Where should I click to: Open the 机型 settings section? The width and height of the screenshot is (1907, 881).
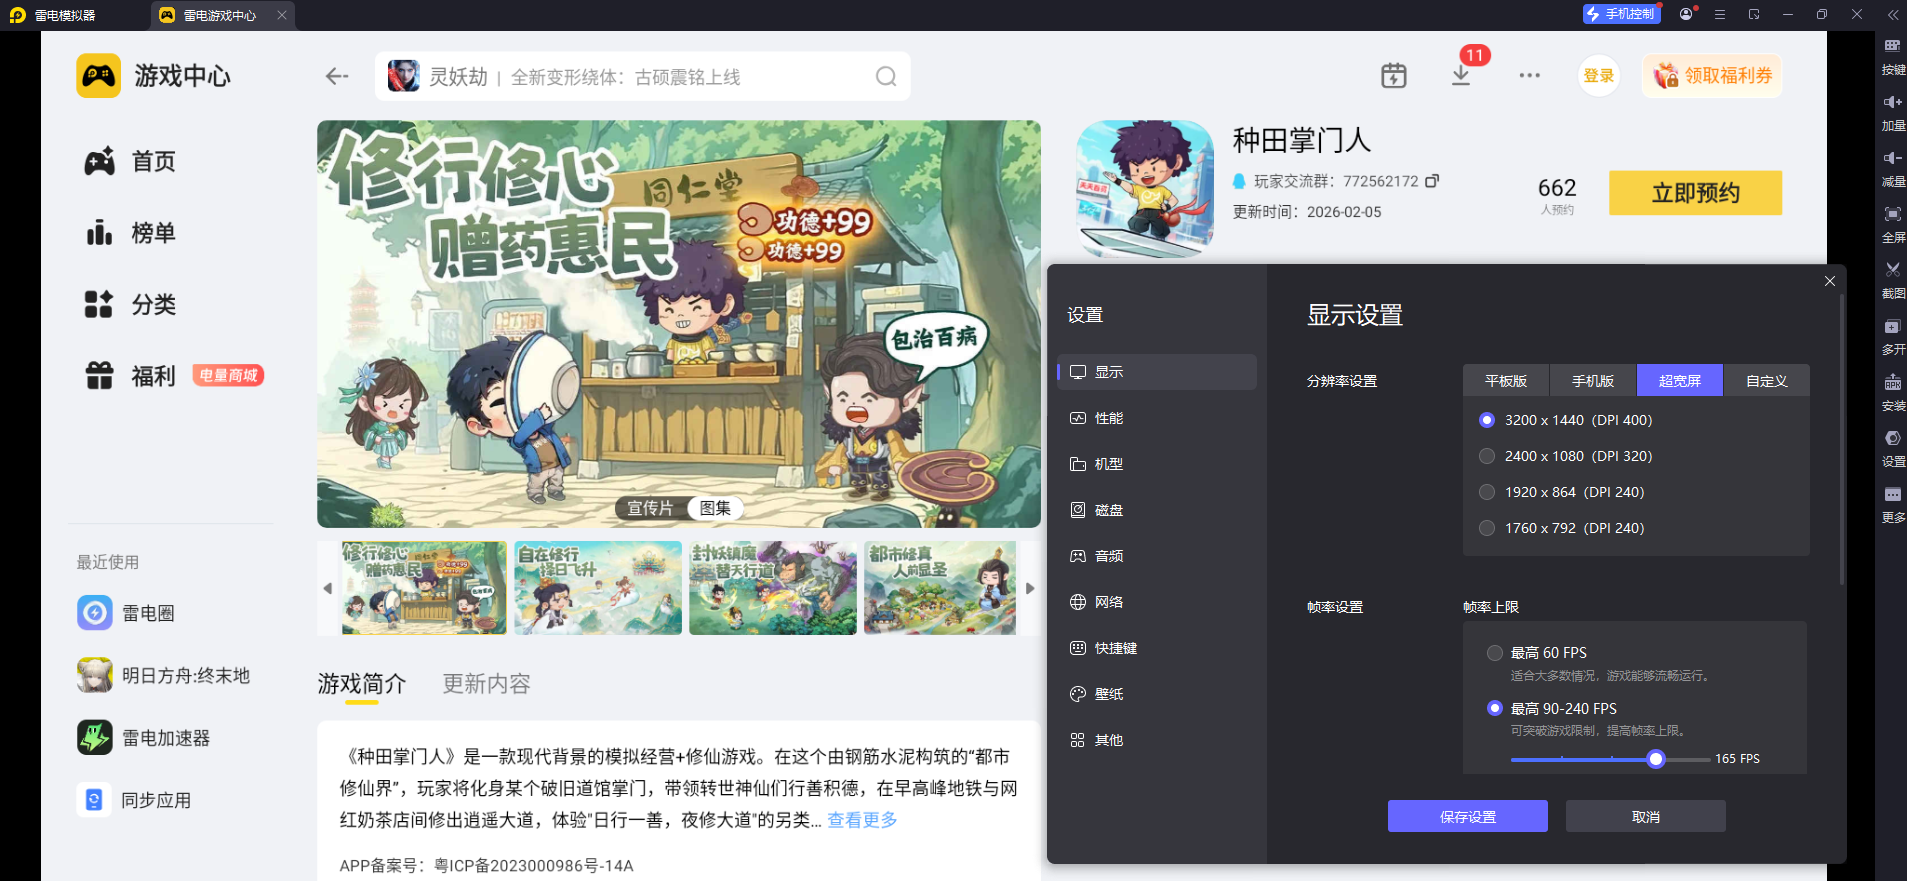[1157, 464]
